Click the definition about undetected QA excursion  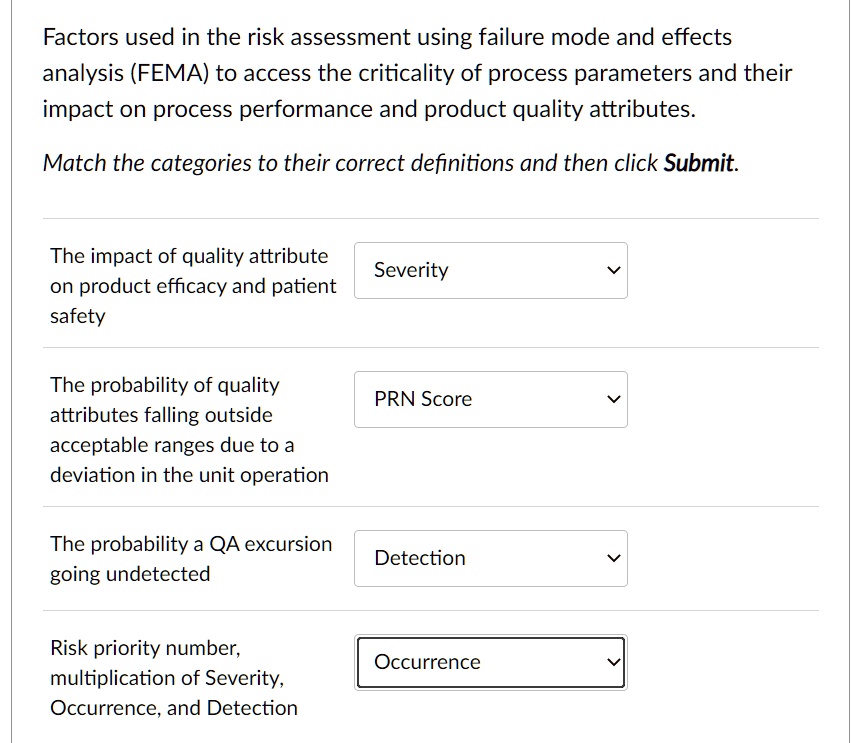tap(190, 559)
